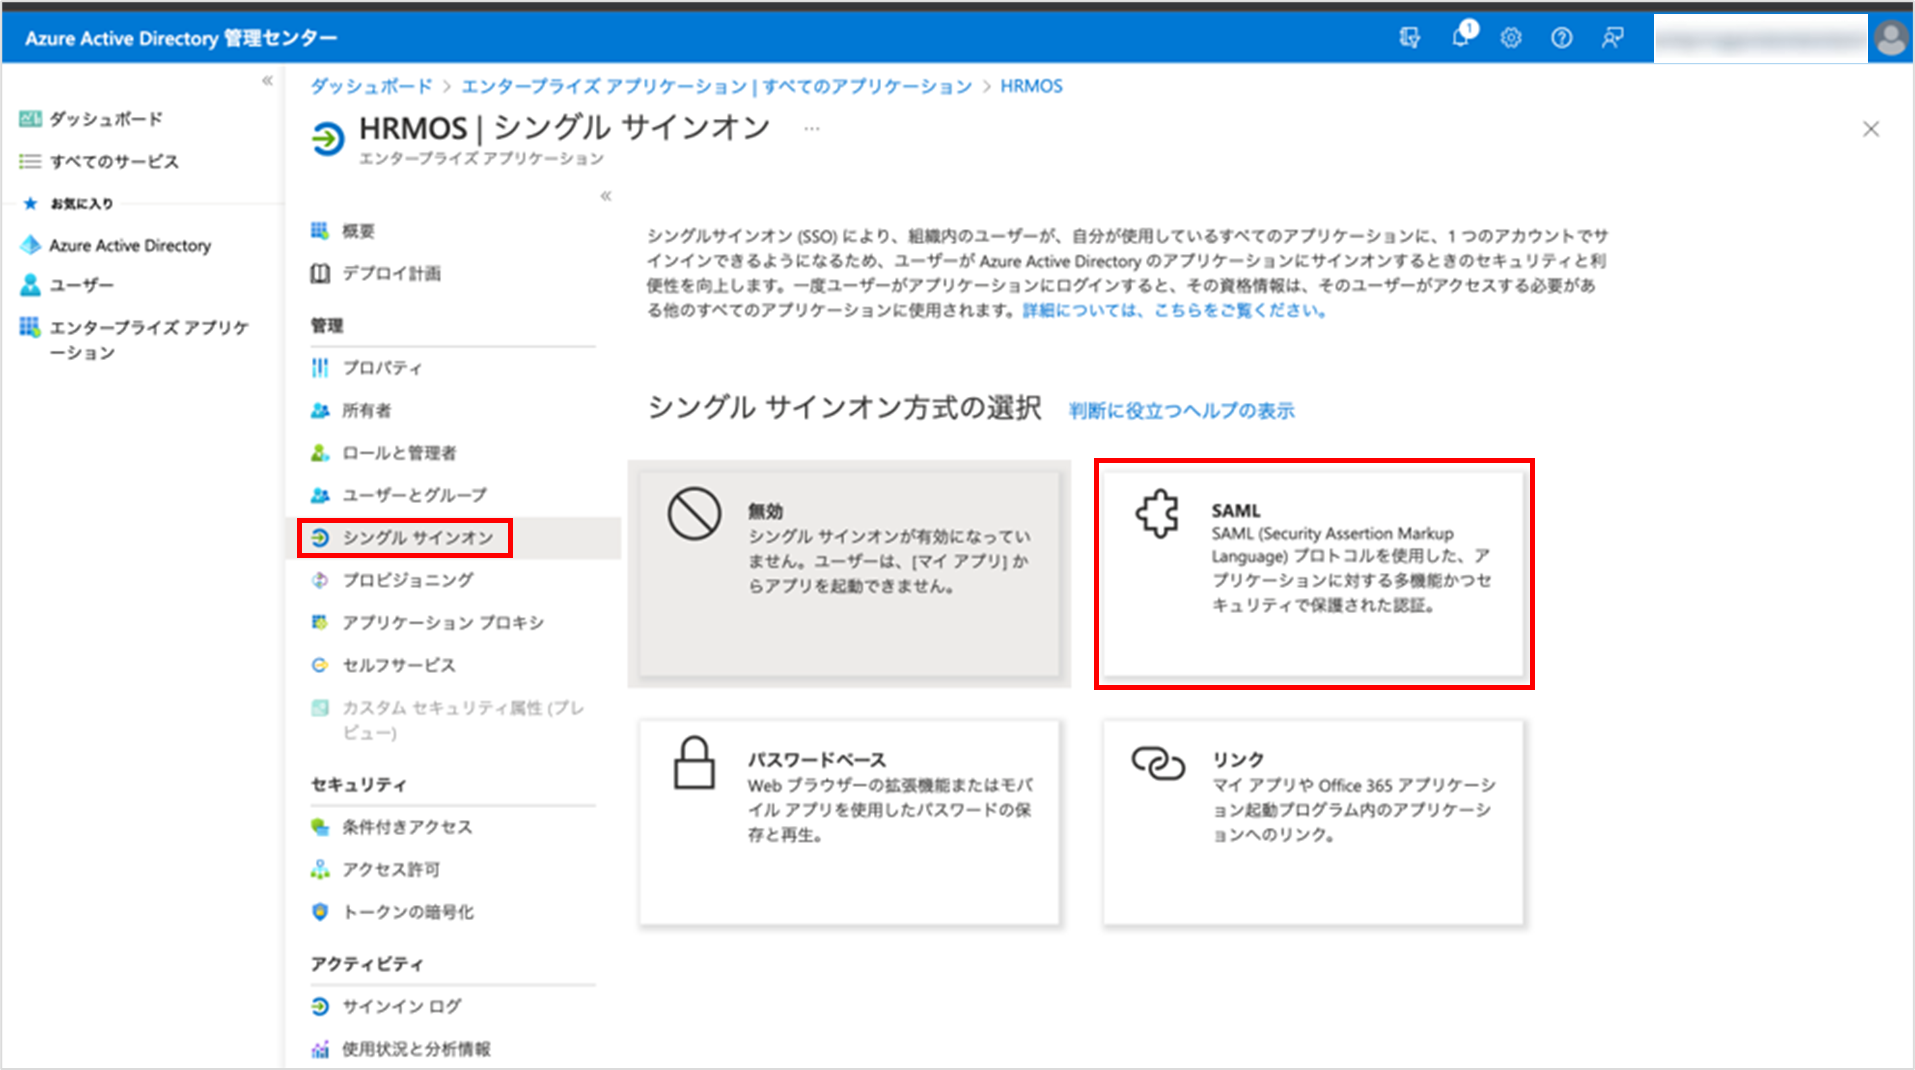
Task: Open the notifications bell icon
Action: click(x=1462, y=36)
